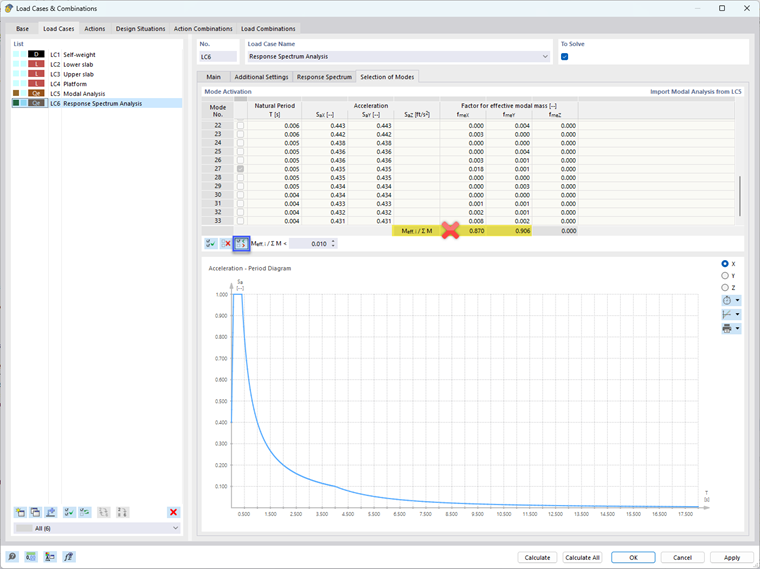Click the Cancel button
Image resolution: width=760 pixels, height=569 pixels.
pyautogui.click(x=682, y=557)
